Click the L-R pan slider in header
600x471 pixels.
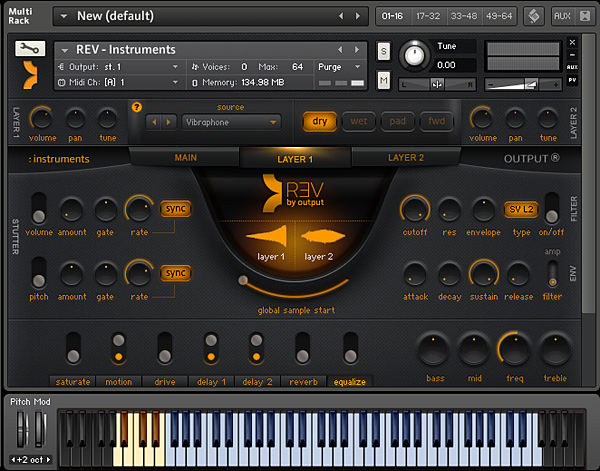point(437,85)
